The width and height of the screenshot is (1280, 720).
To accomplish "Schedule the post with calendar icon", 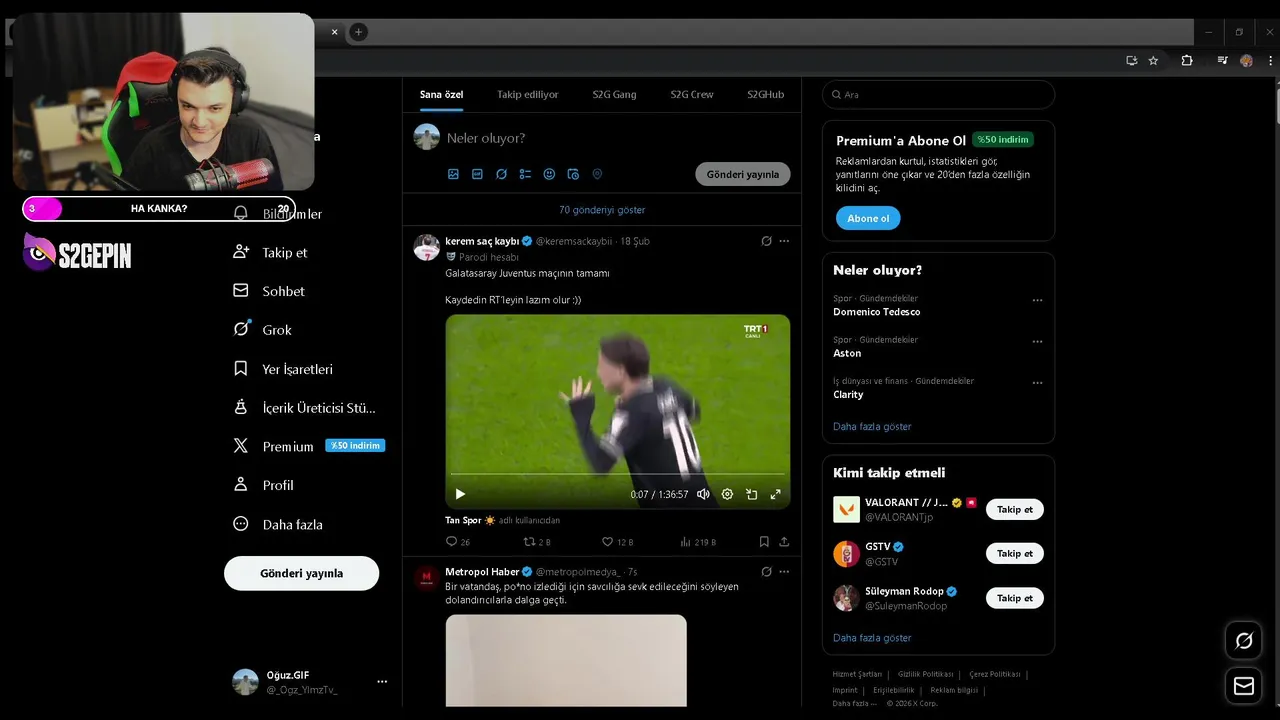I will pos(573,174).
